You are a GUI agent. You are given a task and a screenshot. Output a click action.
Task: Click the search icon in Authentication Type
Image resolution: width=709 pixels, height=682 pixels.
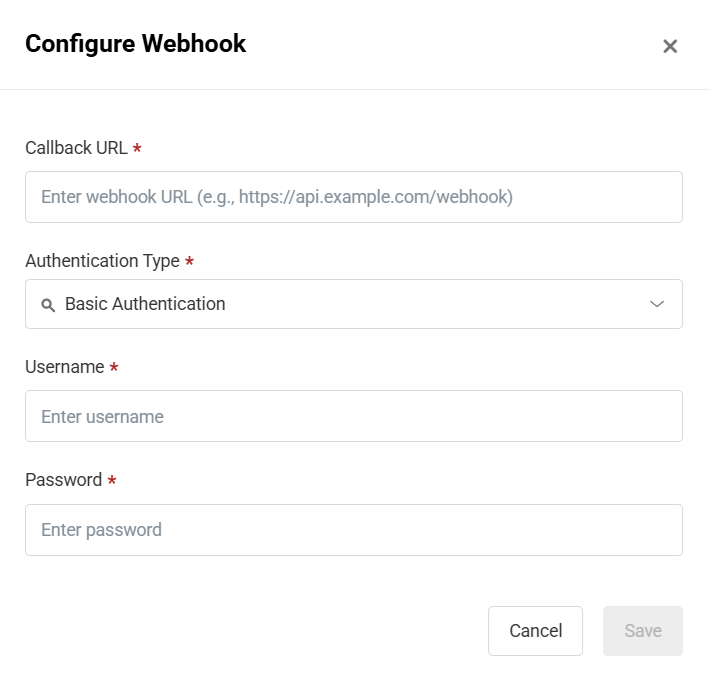[x=47, y=305]
